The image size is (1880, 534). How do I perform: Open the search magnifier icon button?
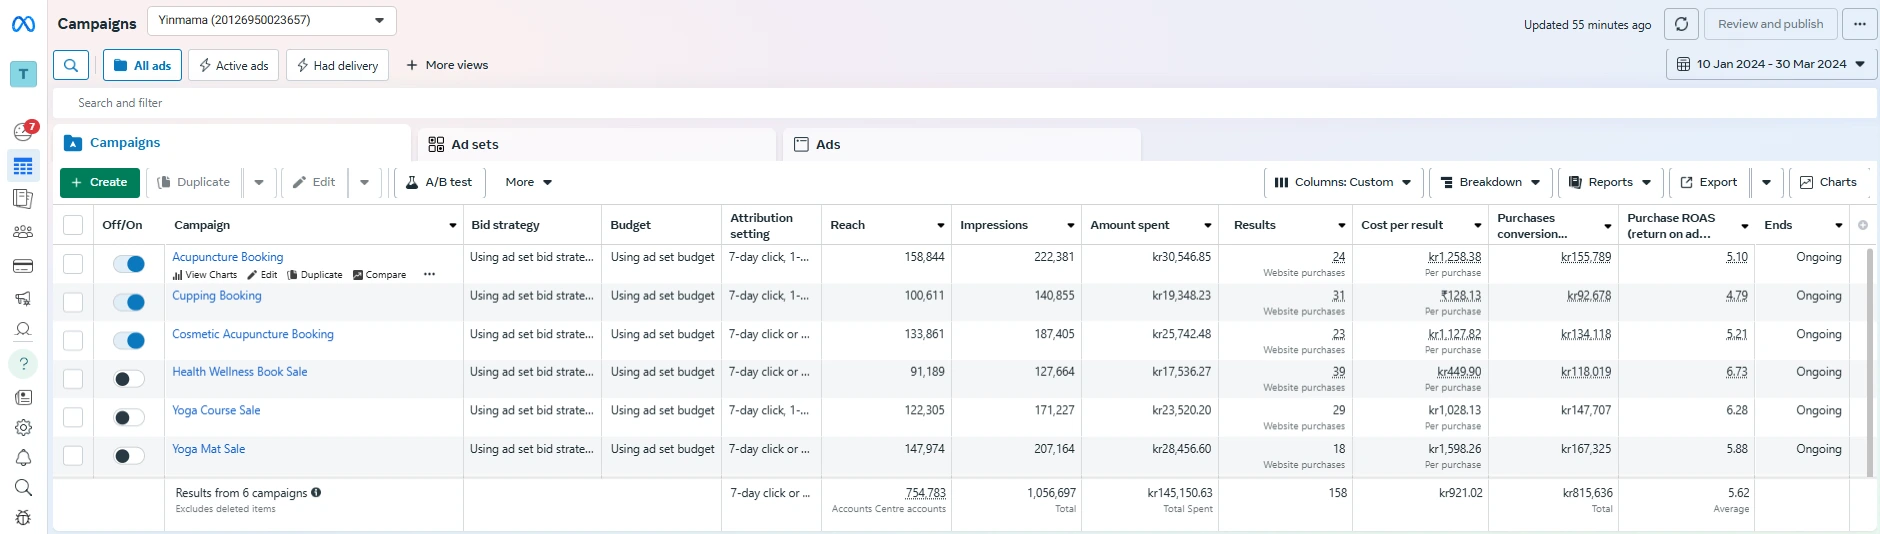[x=71, y=65]
